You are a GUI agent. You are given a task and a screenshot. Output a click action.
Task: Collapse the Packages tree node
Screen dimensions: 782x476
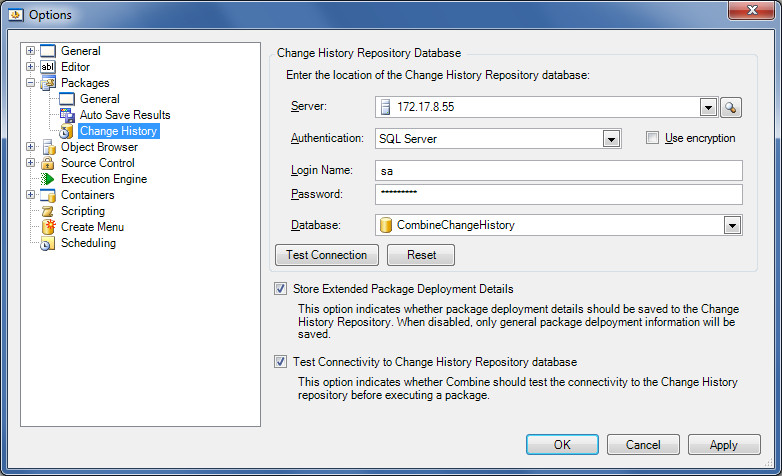coord(30,83)
